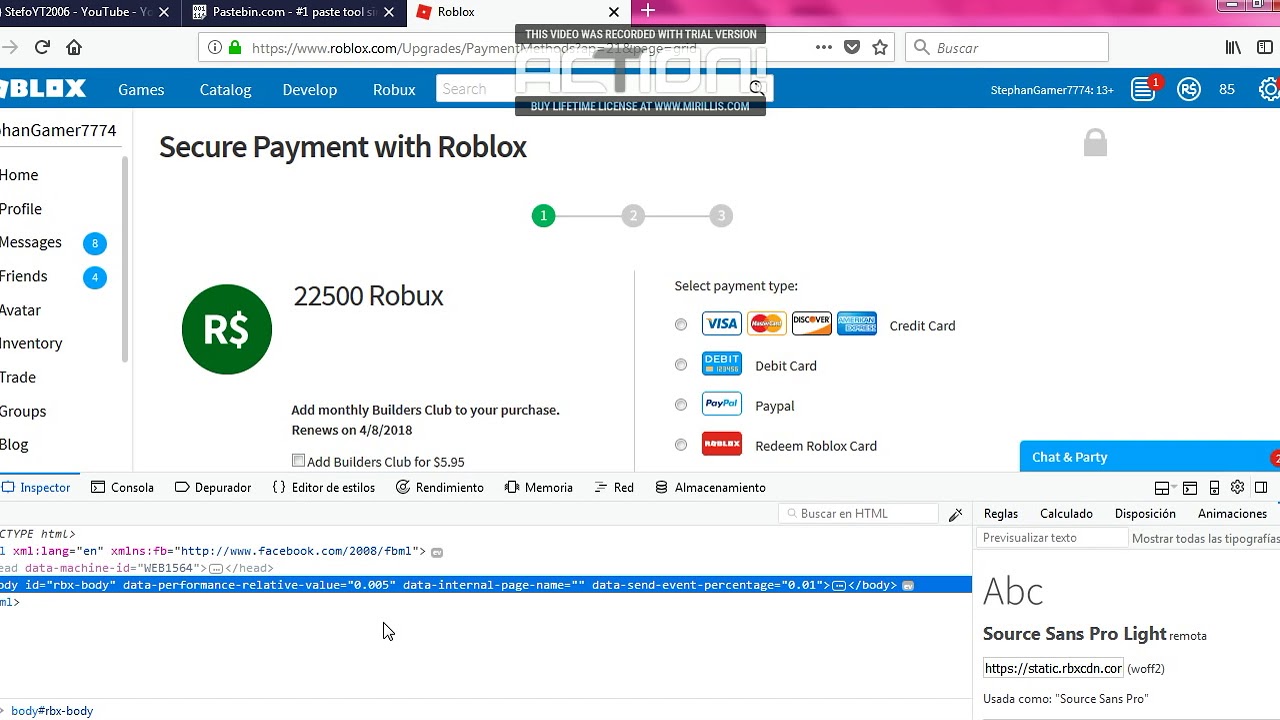This screenshot has height=720, width=1280.
Task: Click the ev event badge on body node
Action: pyautogui.click(x=908, y=586)
